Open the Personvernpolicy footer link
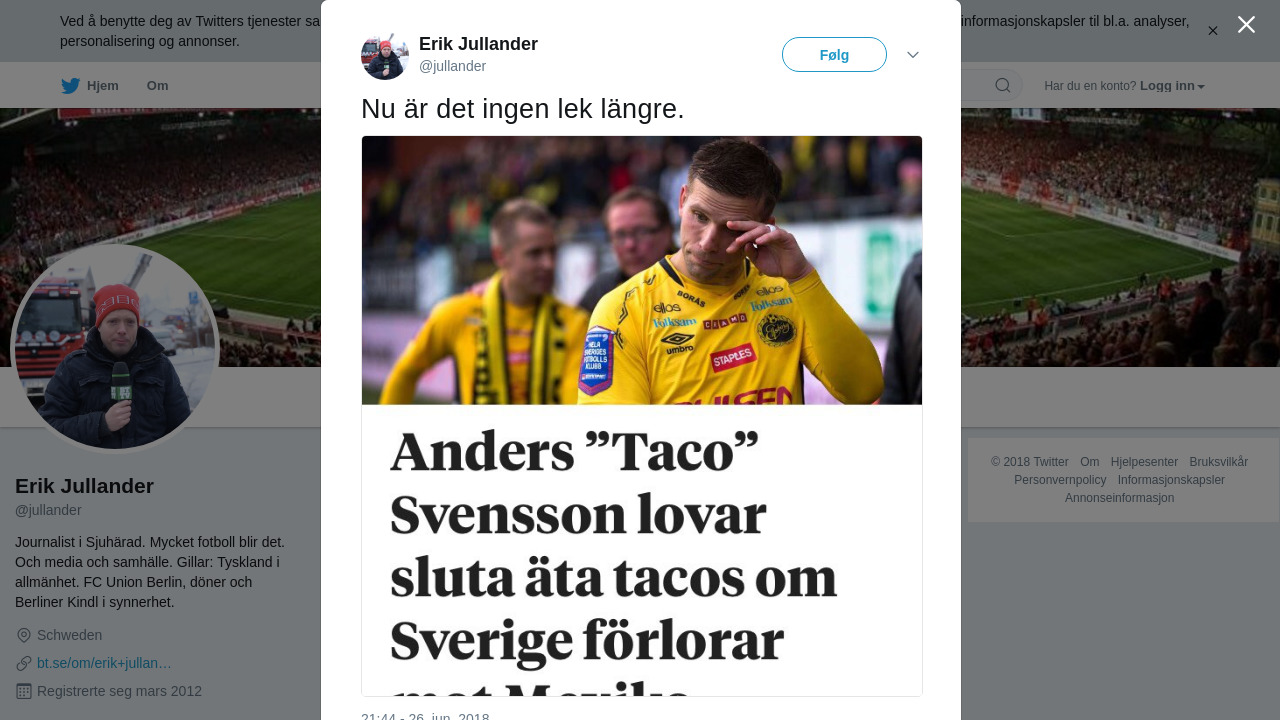 click(x=1060, y=480)
